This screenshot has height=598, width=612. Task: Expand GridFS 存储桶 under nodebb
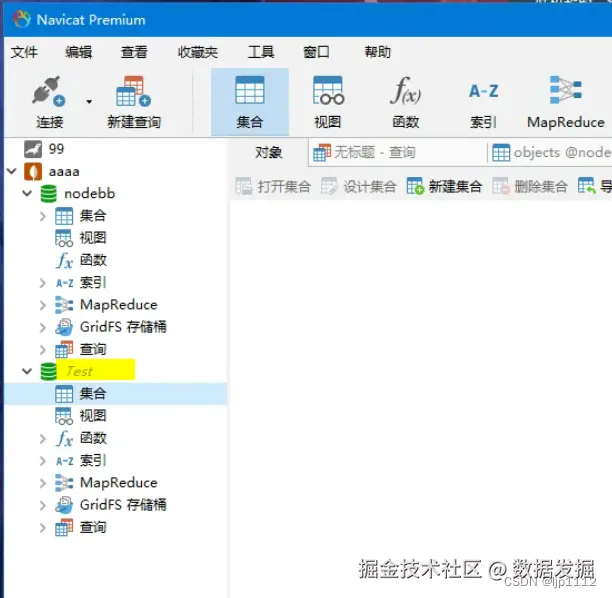43,327
